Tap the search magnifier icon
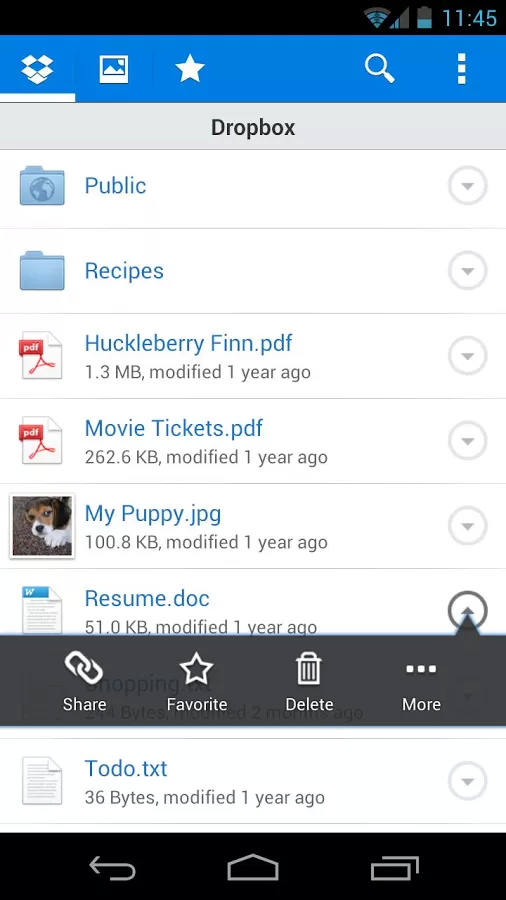Image resolution: width=506 pixels, height=900 pixels. 379,69
